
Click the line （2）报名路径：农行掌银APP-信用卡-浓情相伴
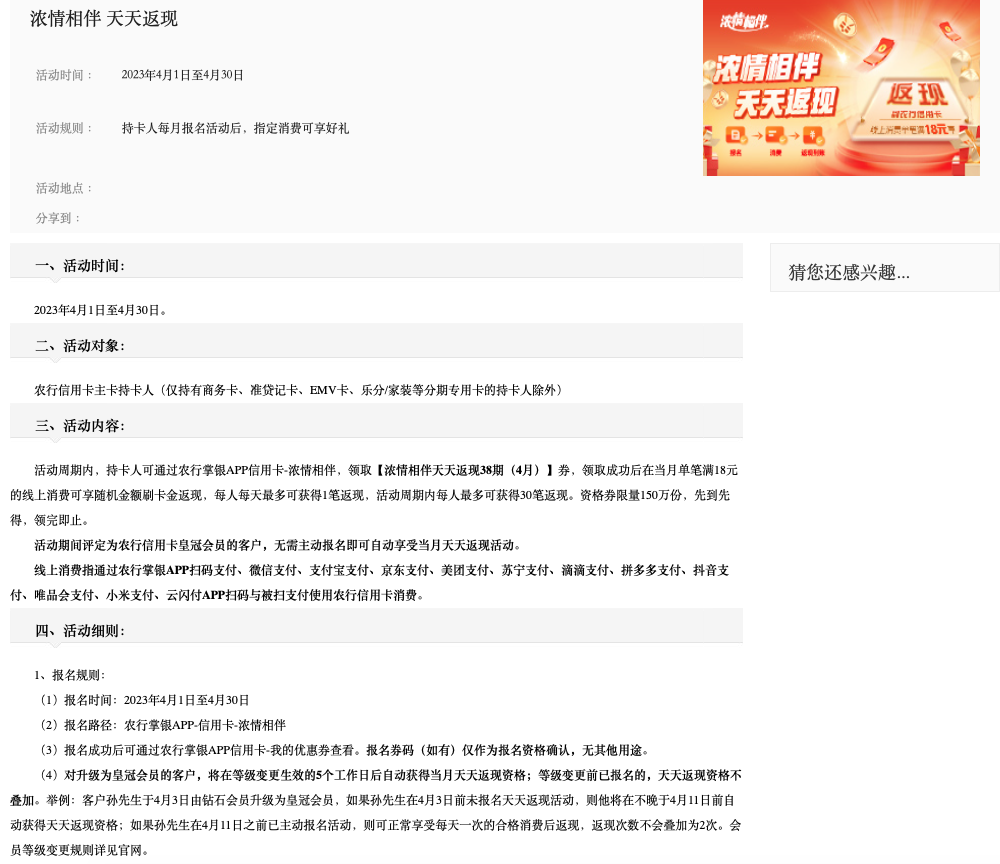click(163, 725)
